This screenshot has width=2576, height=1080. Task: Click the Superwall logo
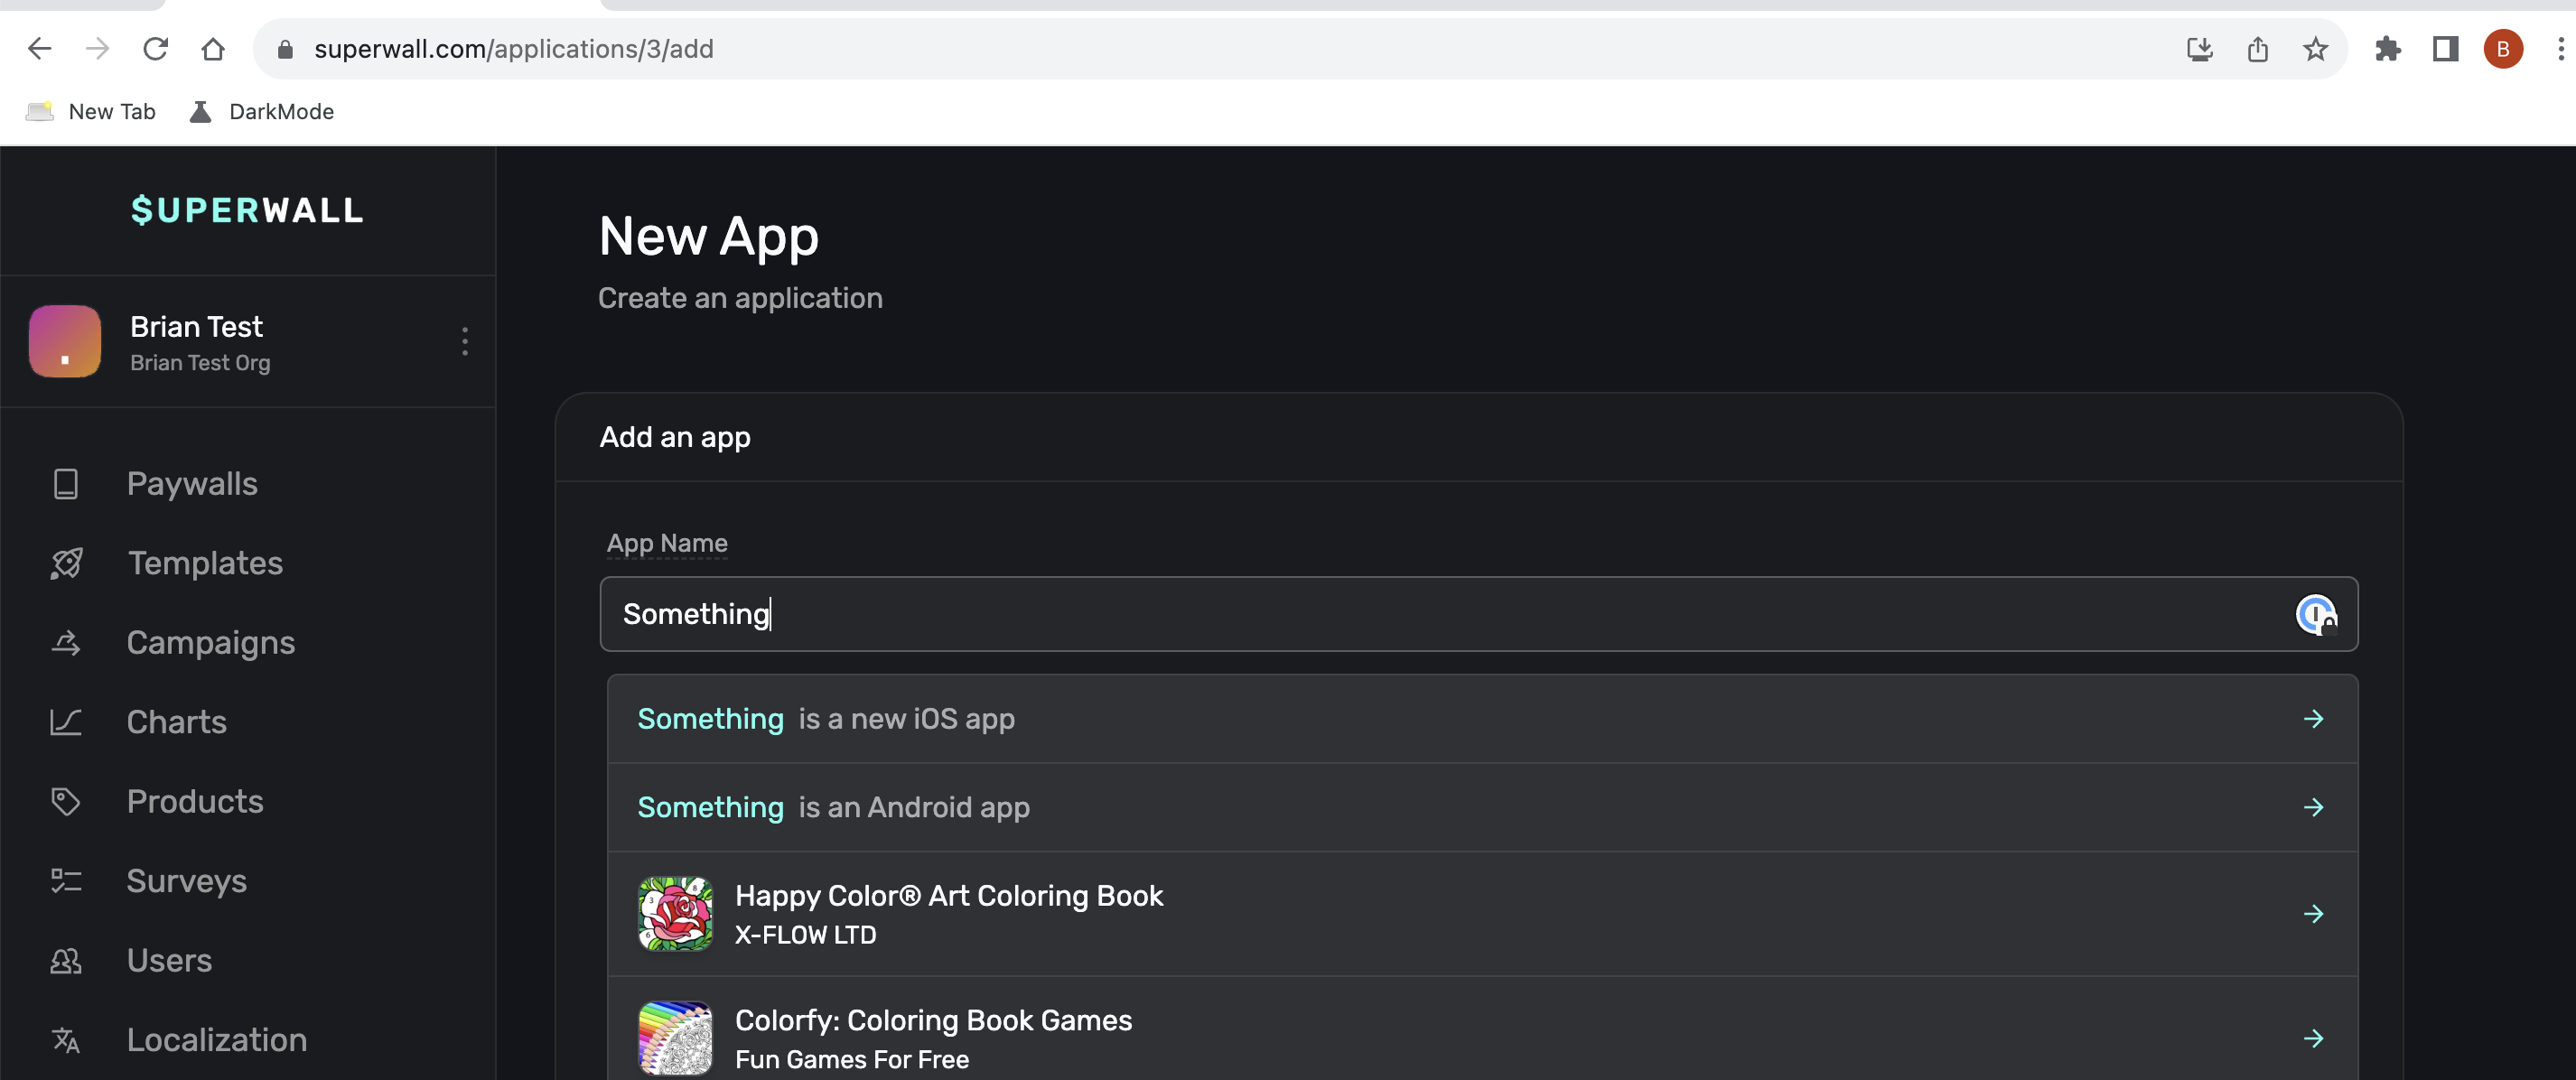pos(247,210)
